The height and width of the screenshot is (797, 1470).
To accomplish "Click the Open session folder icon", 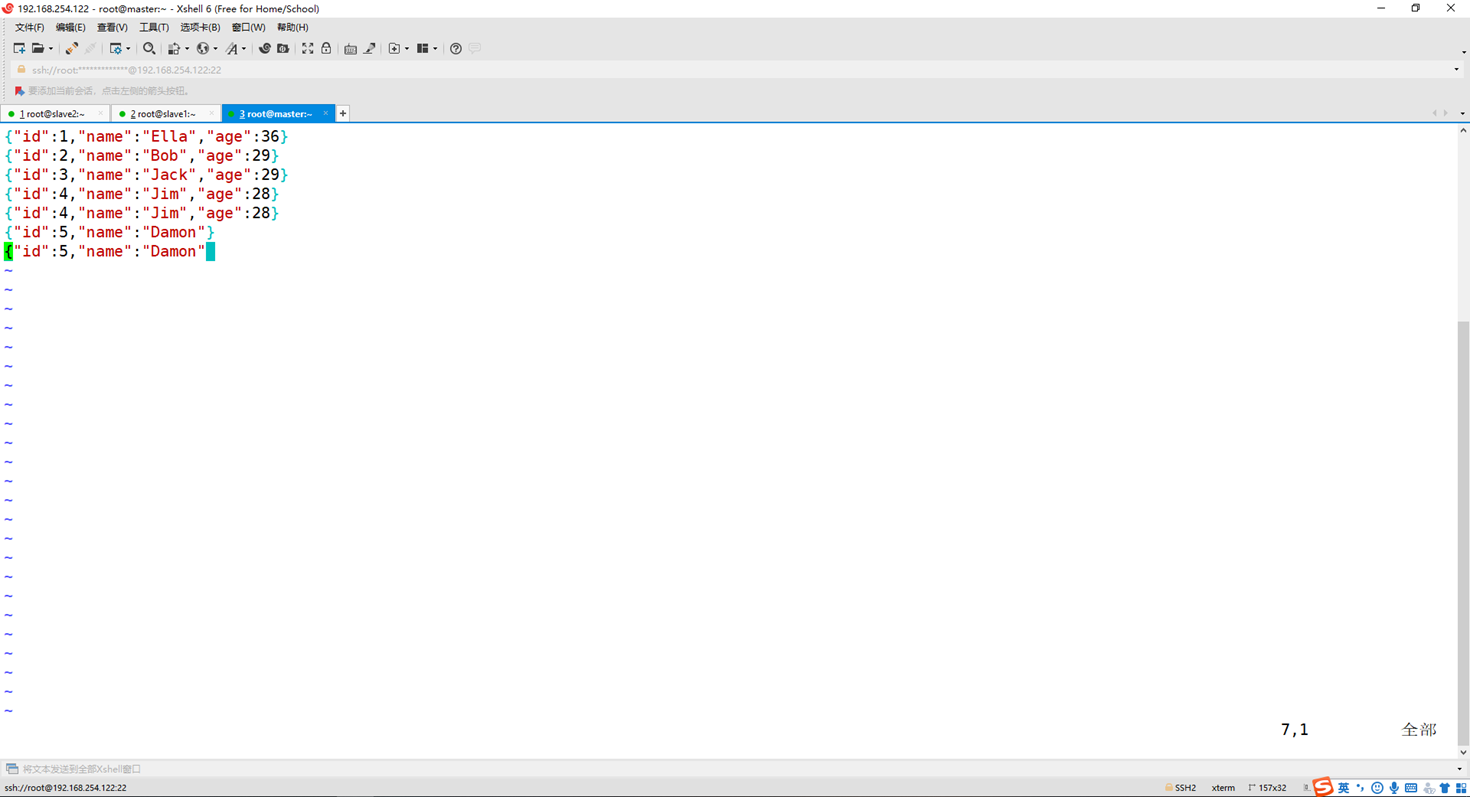I will tap(38, 48).
